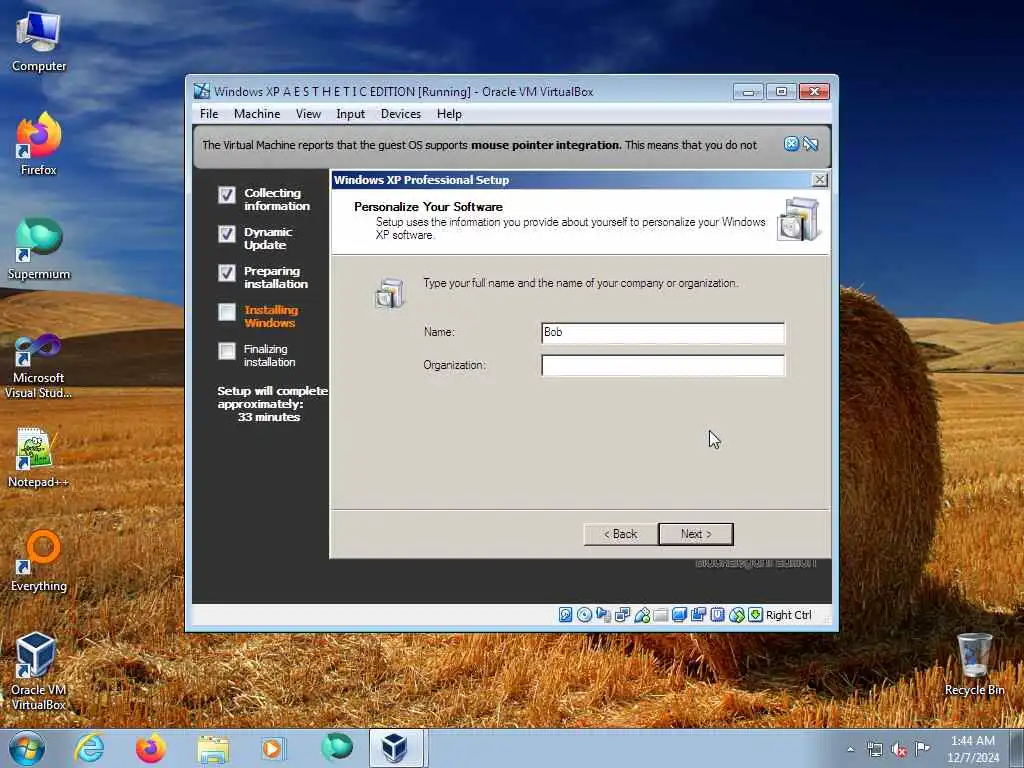Click the Organization input field

click(663, 366)
